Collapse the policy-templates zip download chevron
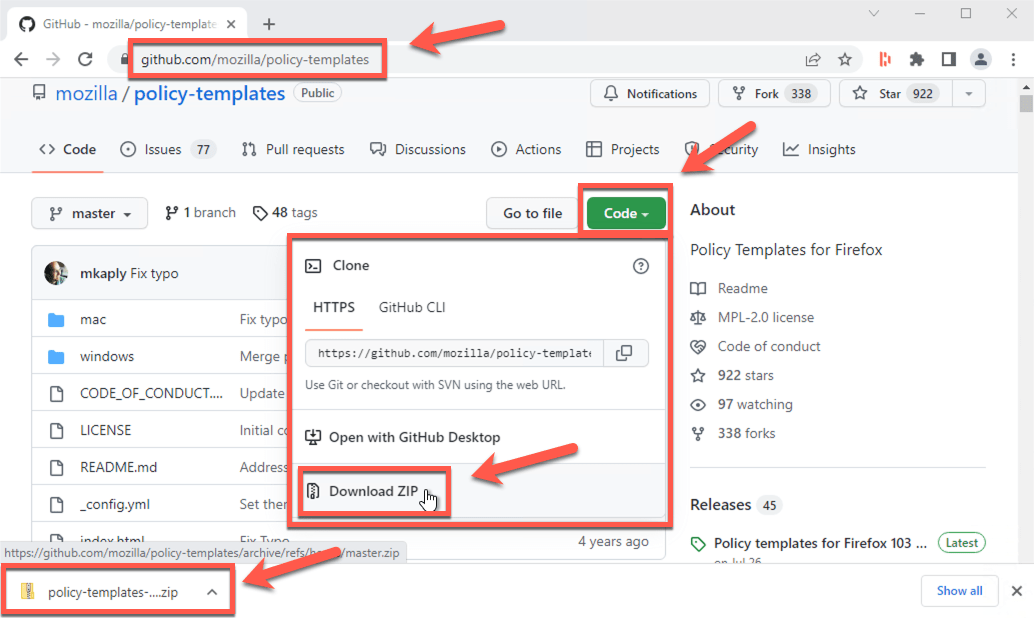The image size is (1034, 618). click(x=211, y=591)
